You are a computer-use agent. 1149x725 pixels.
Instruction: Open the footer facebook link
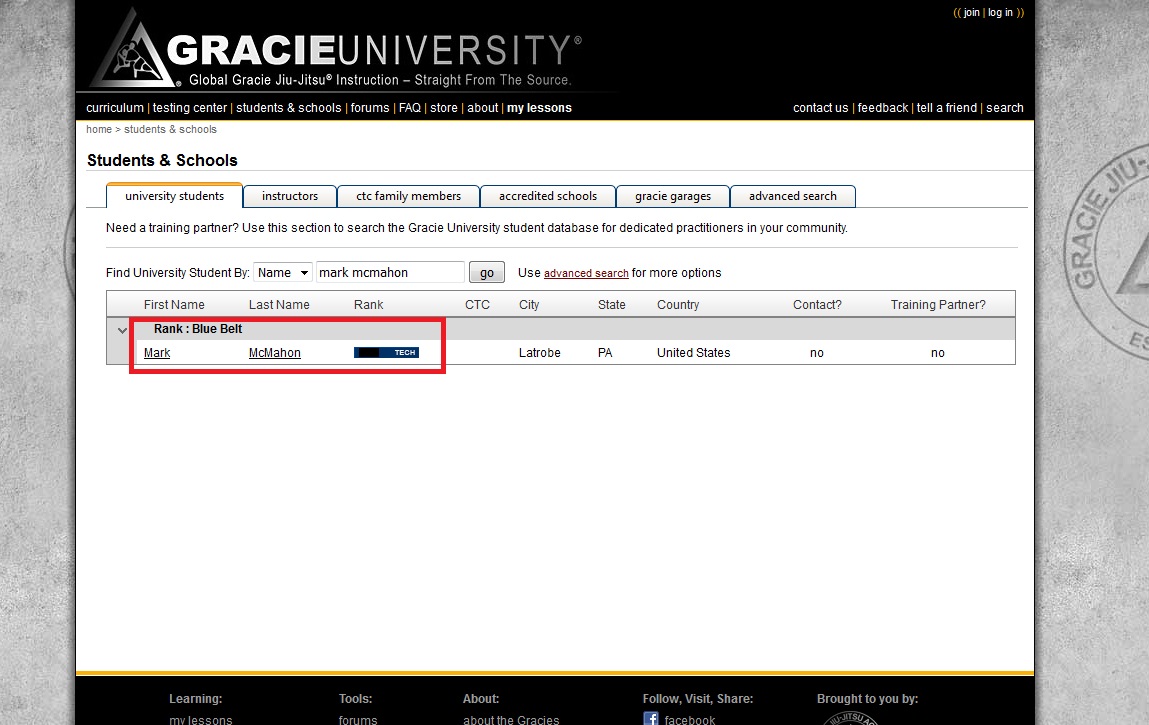(x=690, y=720)
